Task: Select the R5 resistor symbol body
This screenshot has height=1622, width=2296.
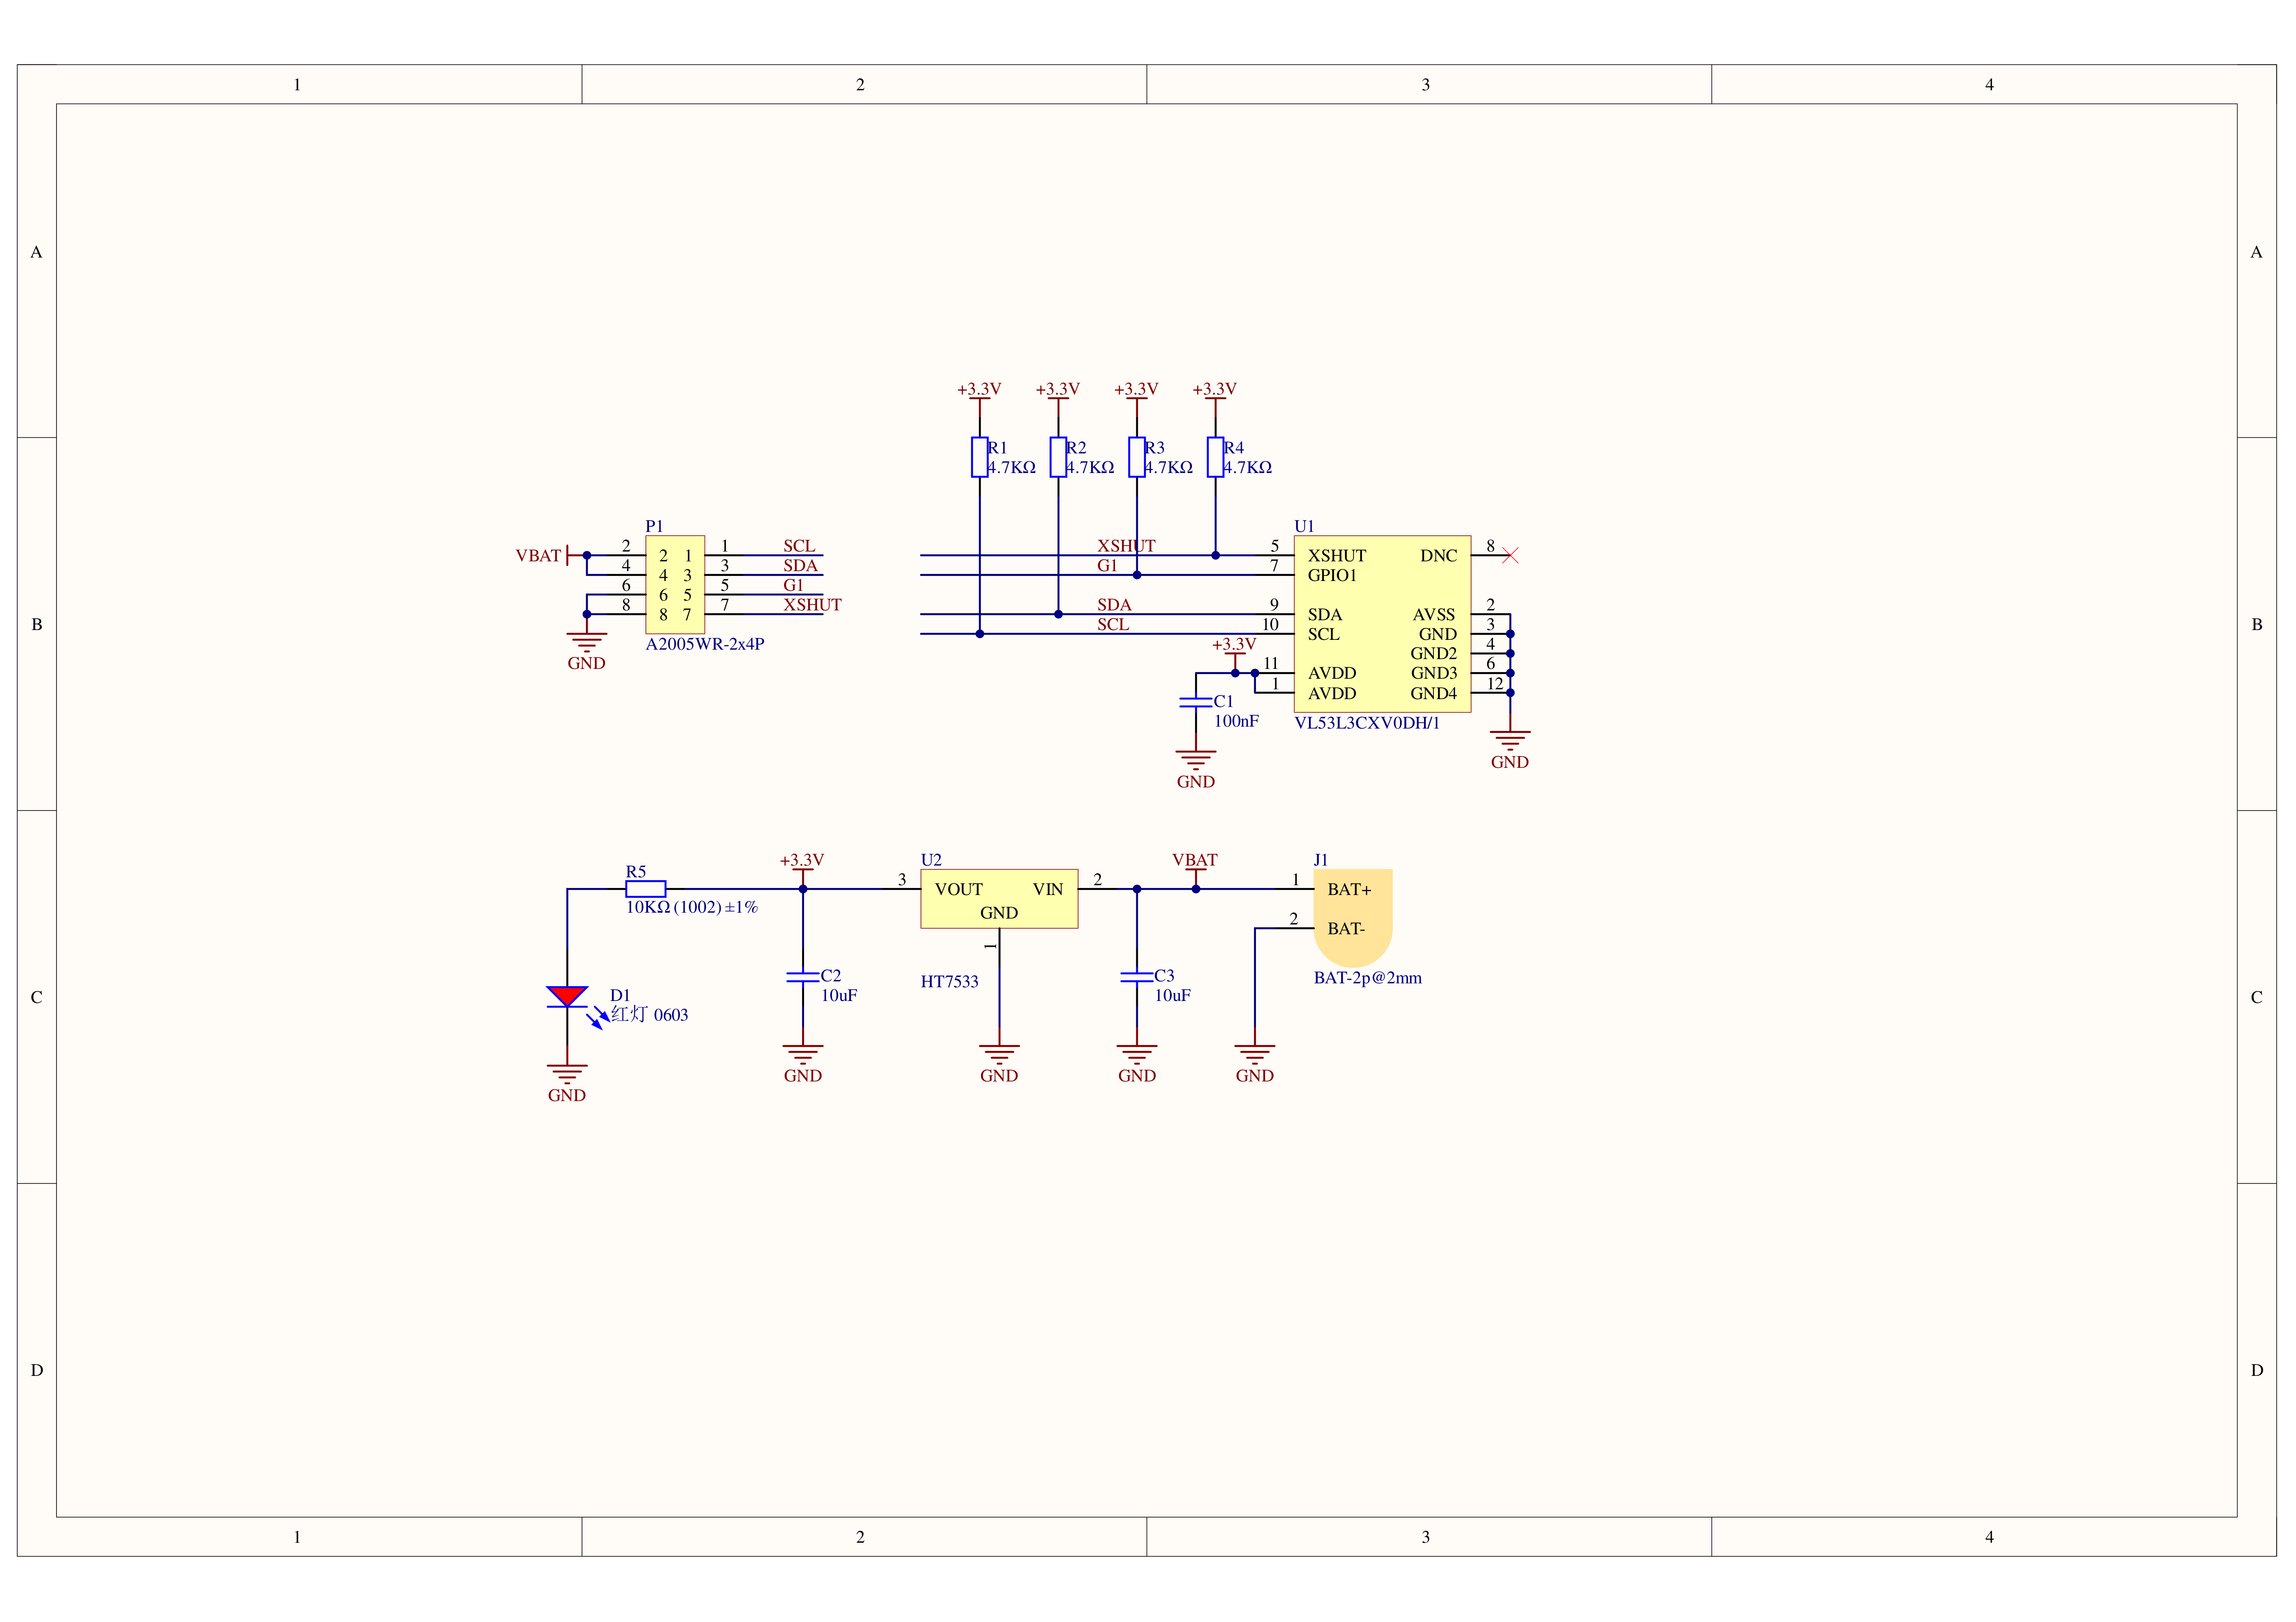Action: coord(646,889)
